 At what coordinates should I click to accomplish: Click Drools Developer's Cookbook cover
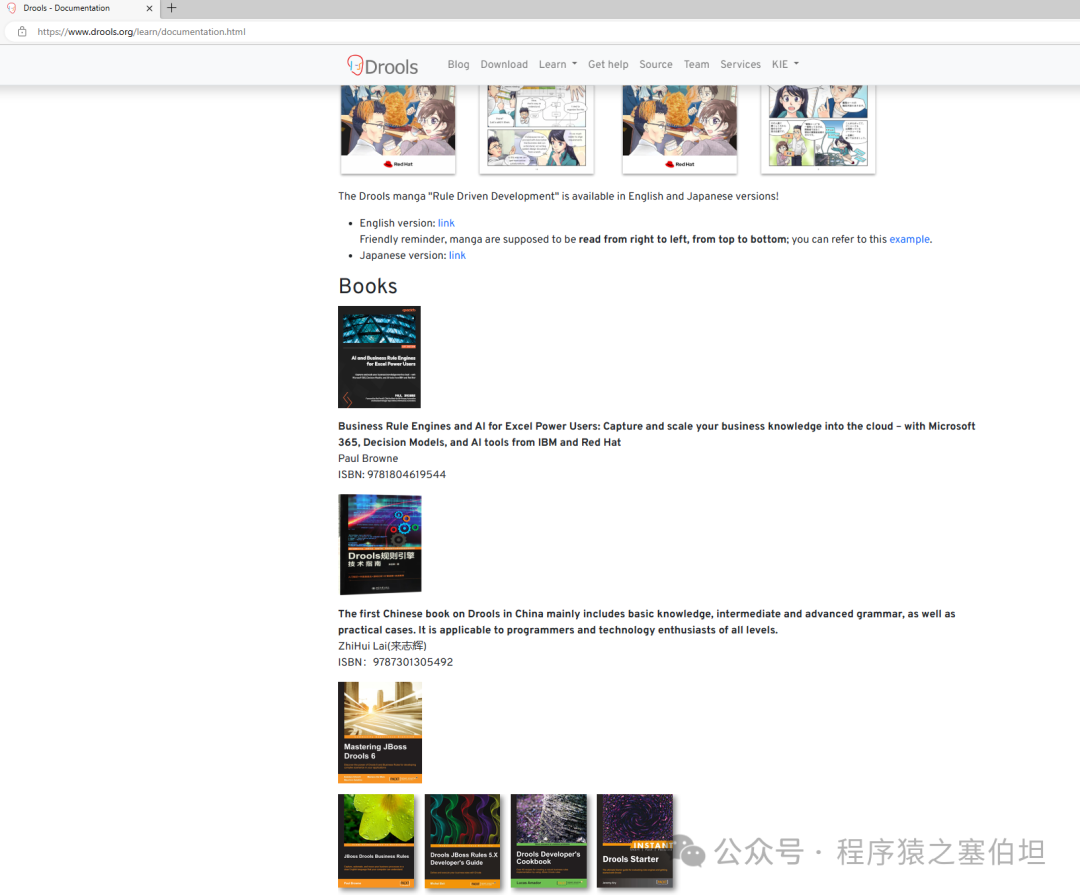549,841
